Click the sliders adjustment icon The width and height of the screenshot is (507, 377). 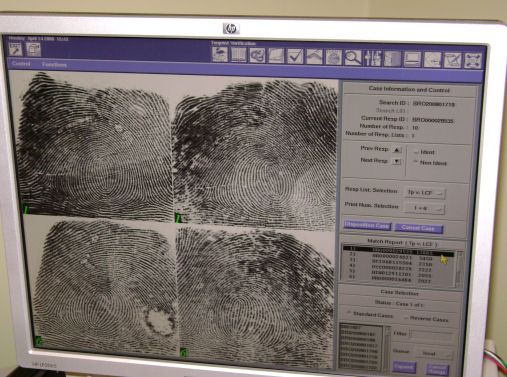coord(373,58)
